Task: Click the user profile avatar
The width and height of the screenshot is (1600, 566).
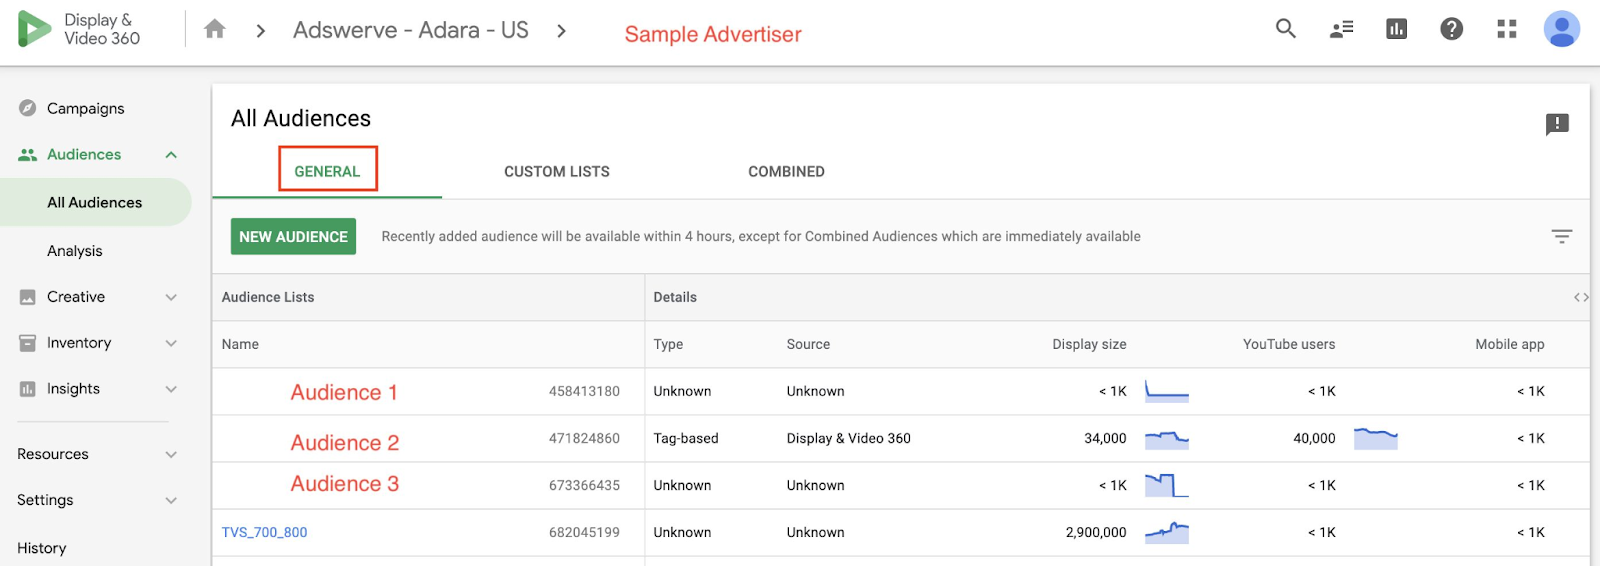Action: click(x=1562, y=29)
